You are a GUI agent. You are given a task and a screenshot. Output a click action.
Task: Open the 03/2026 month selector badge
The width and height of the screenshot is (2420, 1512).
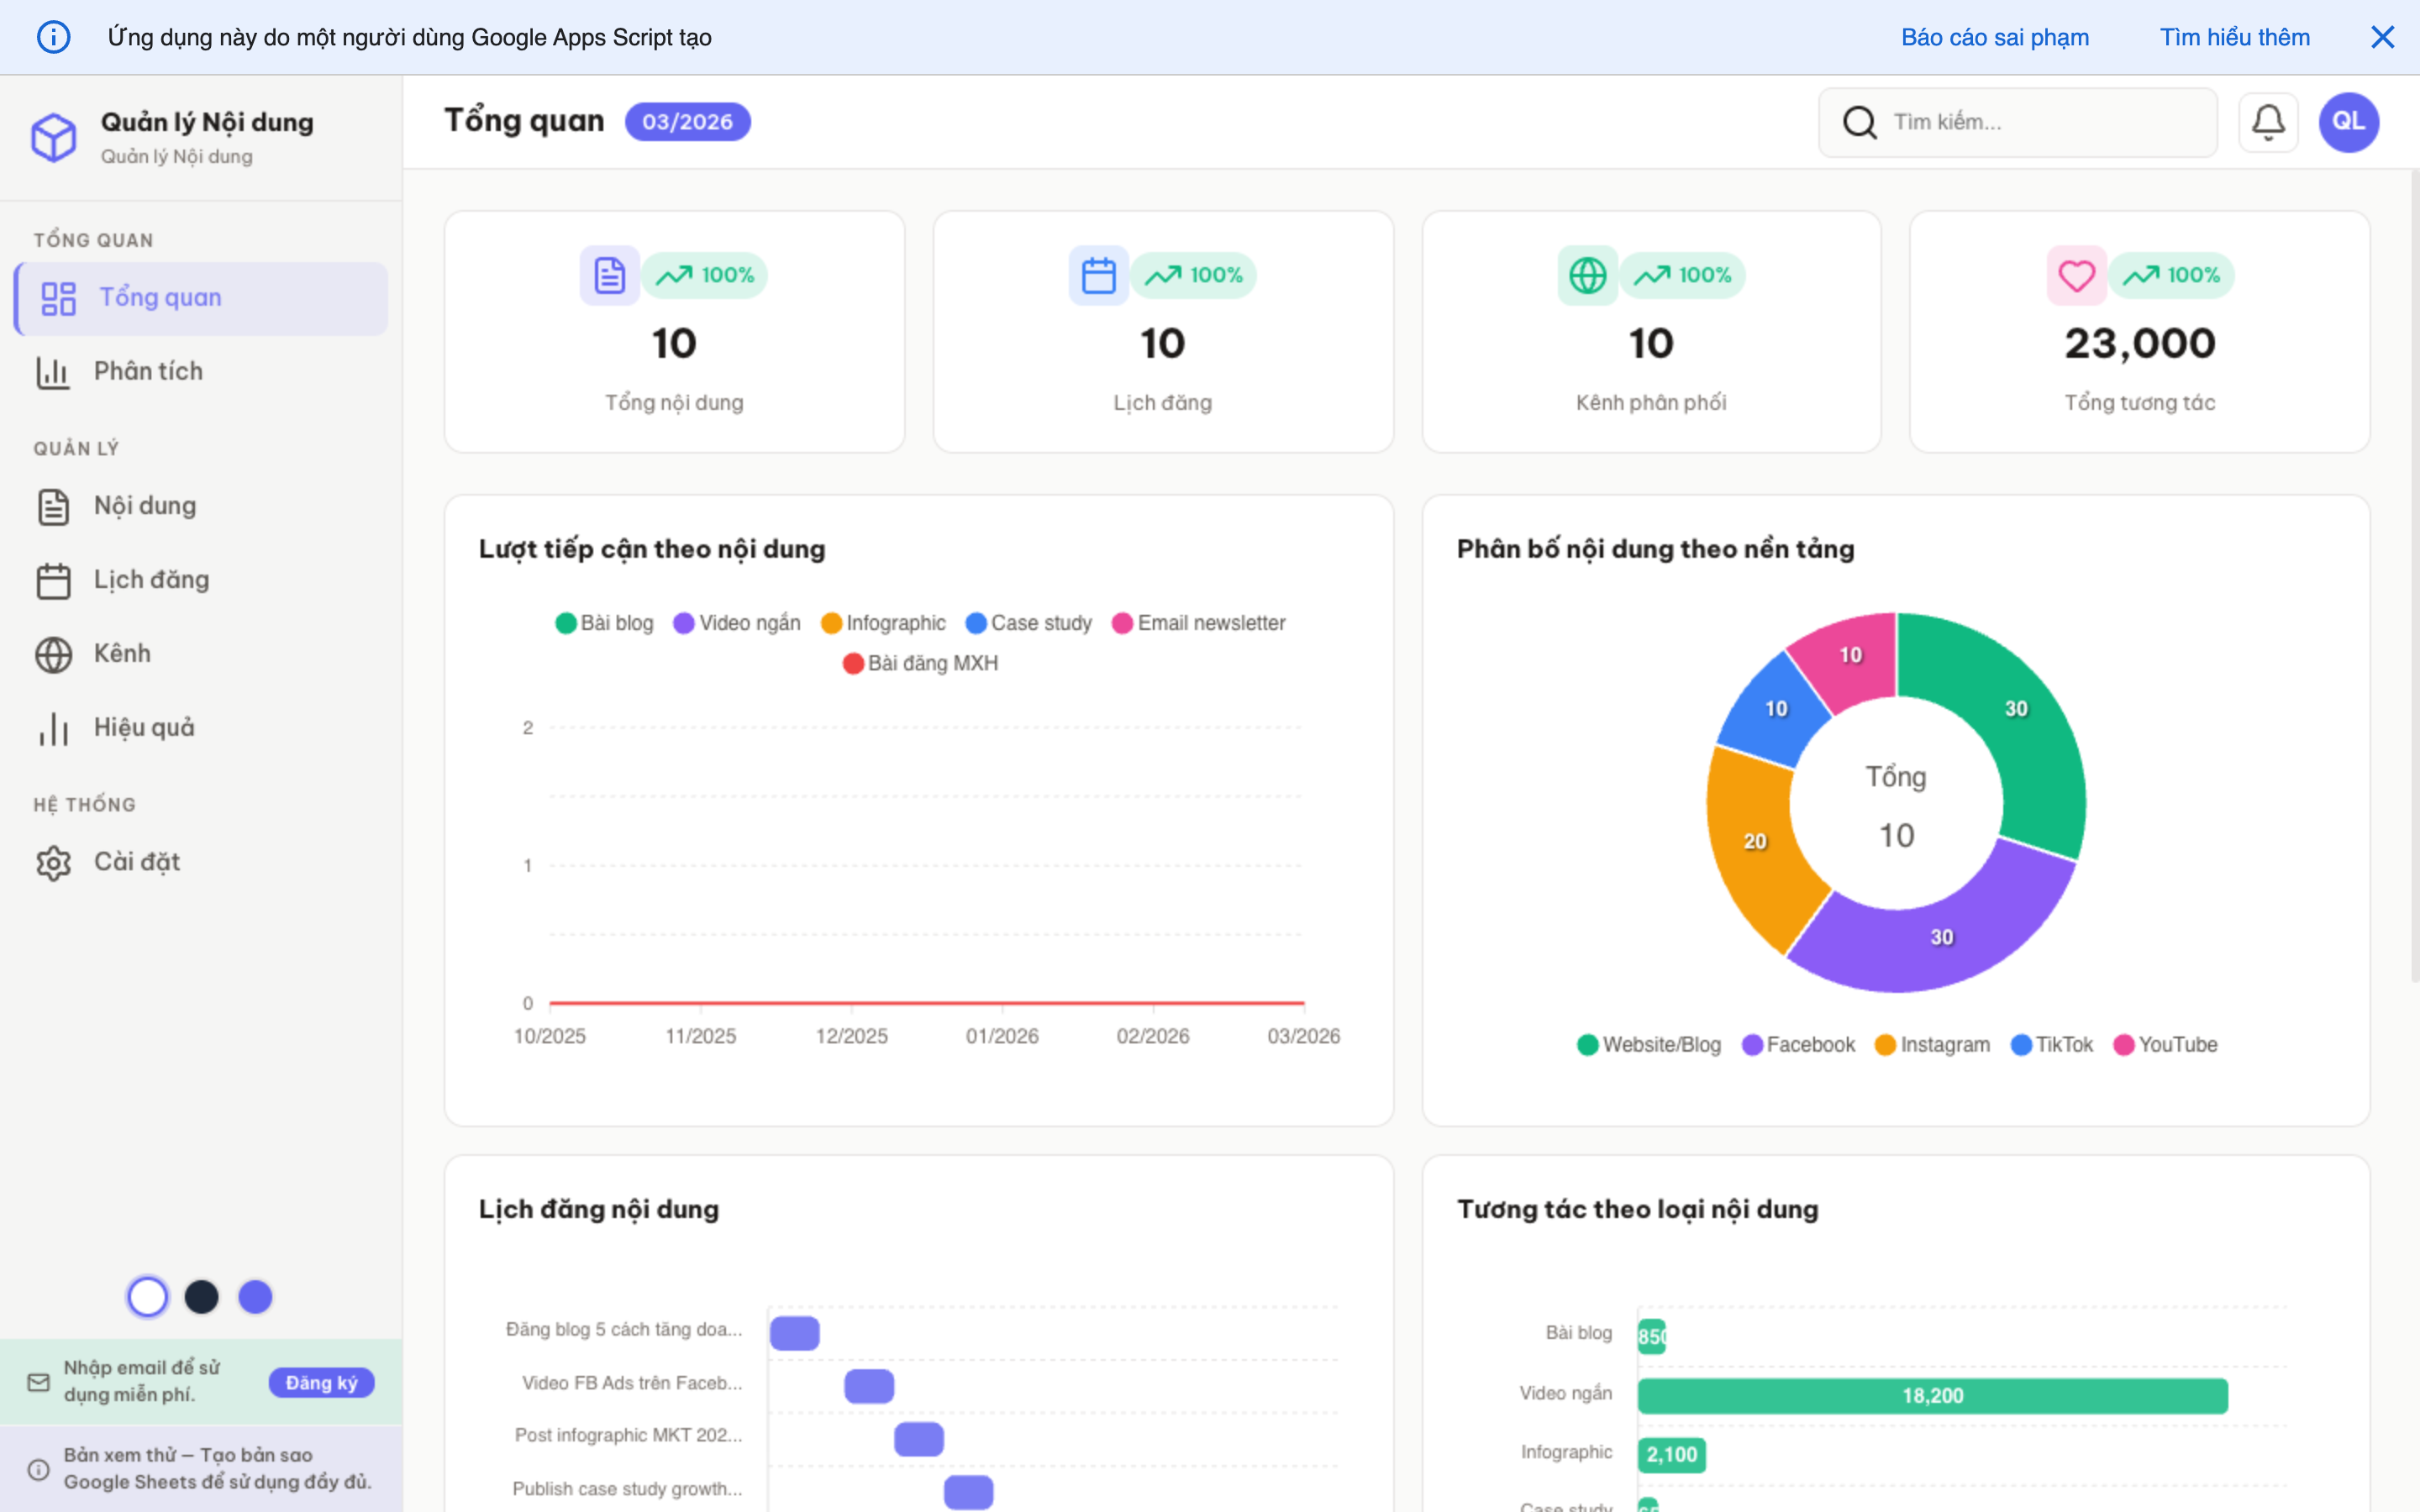[x=687, y=122]
